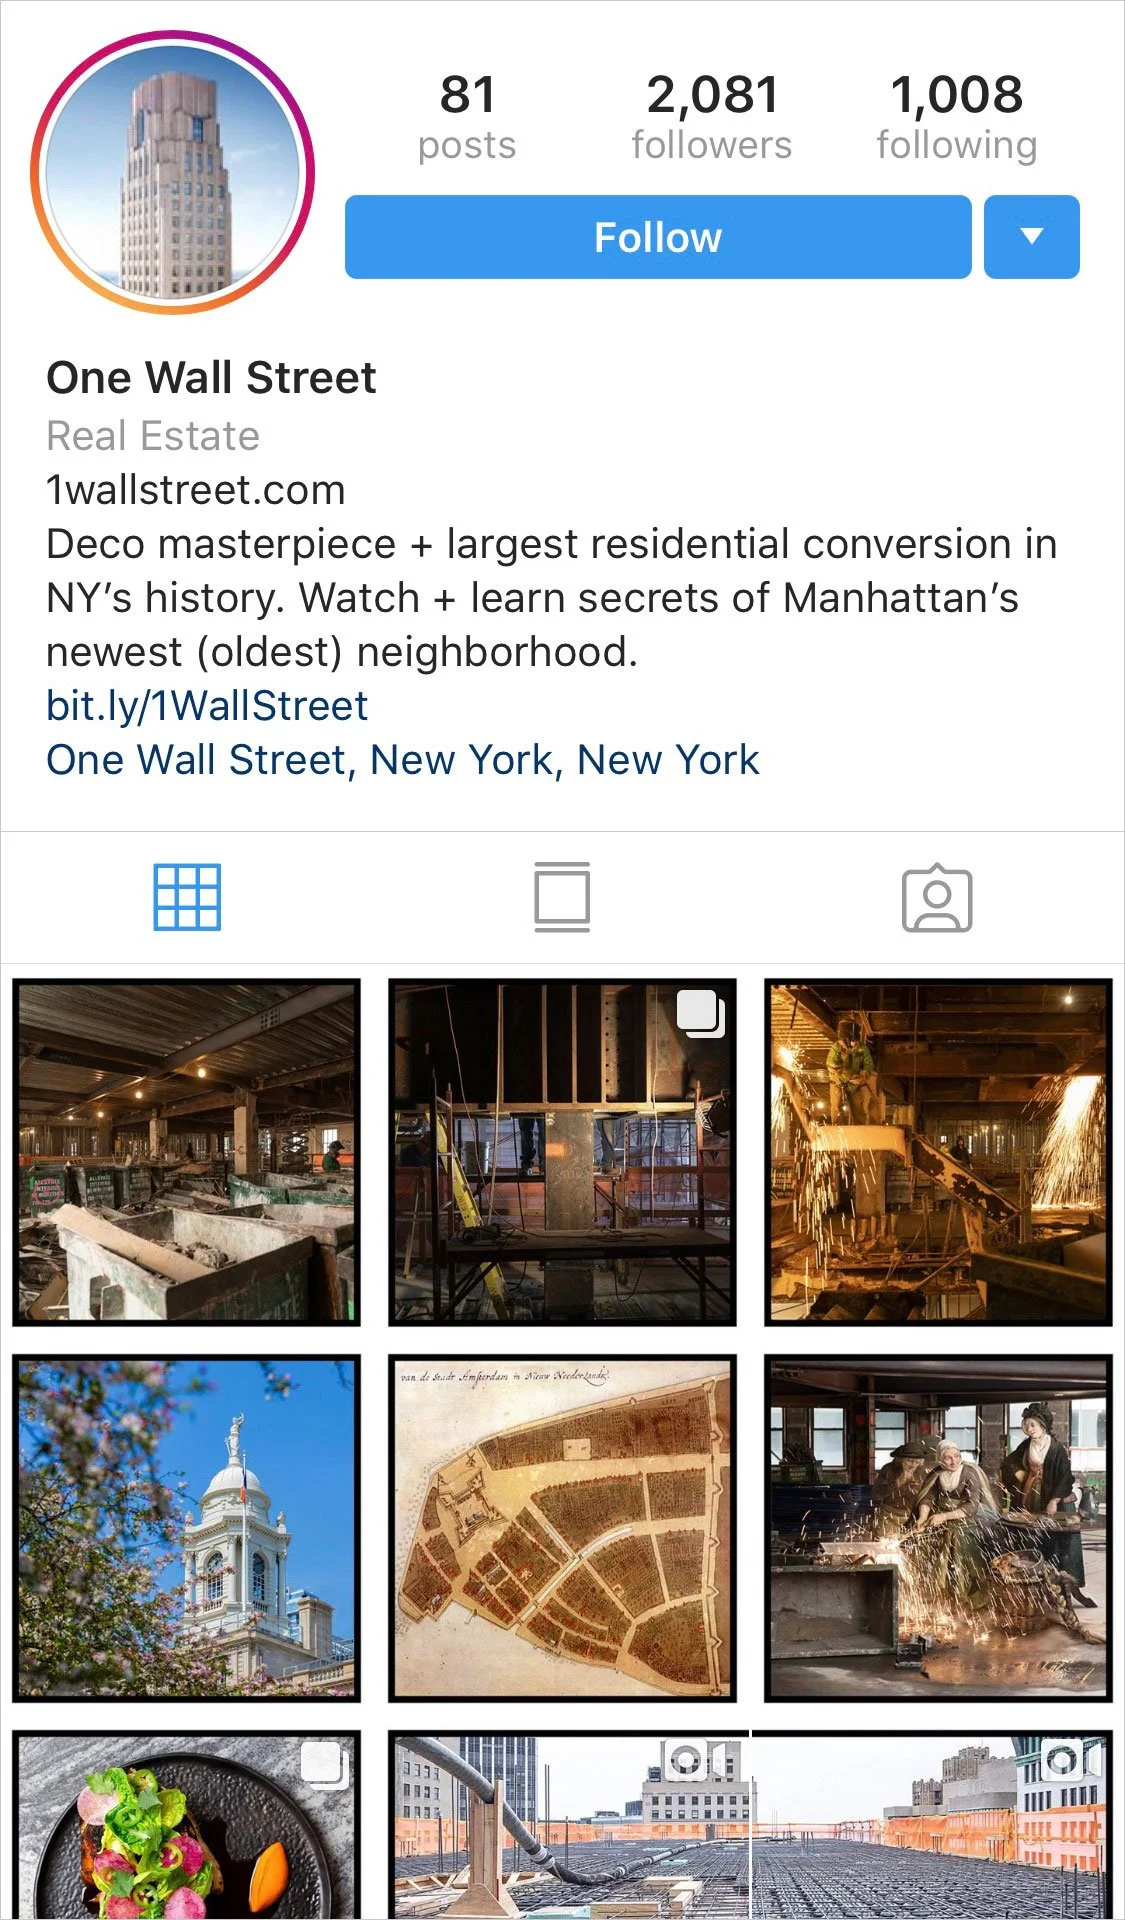Switch to single-post list view tab
This screenshot has width=1125, height=1920.
pyautogui.click(x=562, y=897)
